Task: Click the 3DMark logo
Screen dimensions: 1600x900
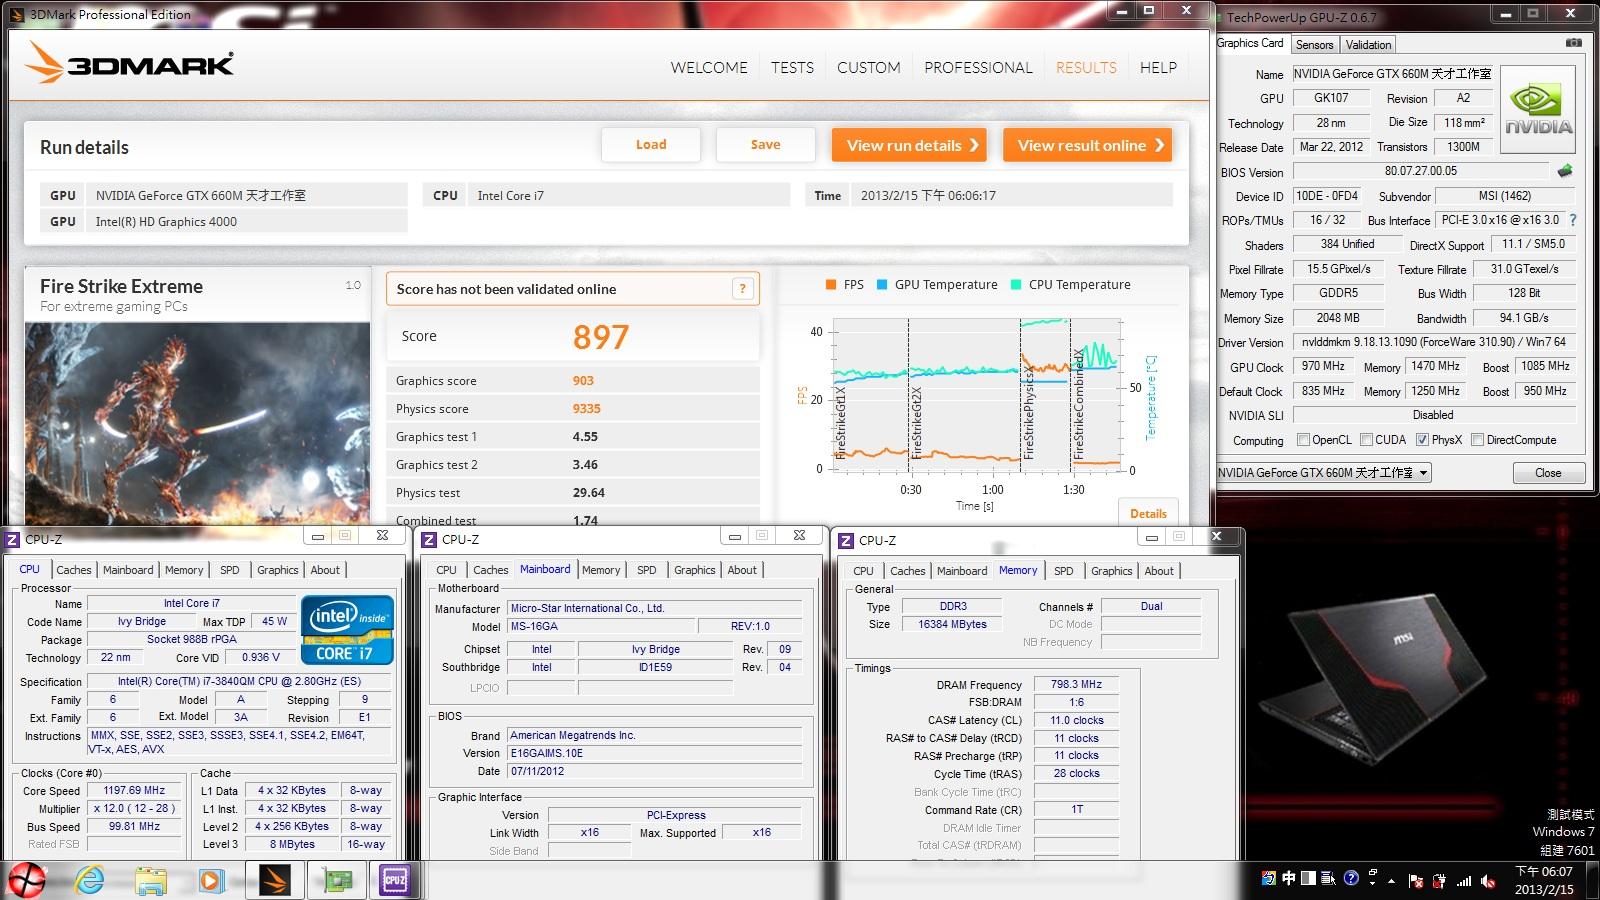Action: 131,62
